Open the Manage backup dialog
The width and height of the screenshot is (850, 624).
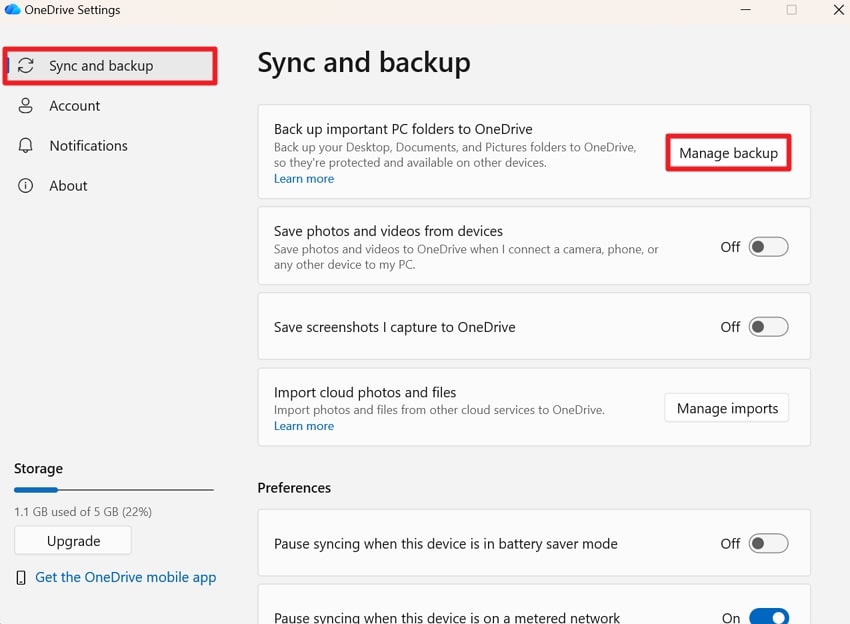pyautogui.click(x=728, y=153)
